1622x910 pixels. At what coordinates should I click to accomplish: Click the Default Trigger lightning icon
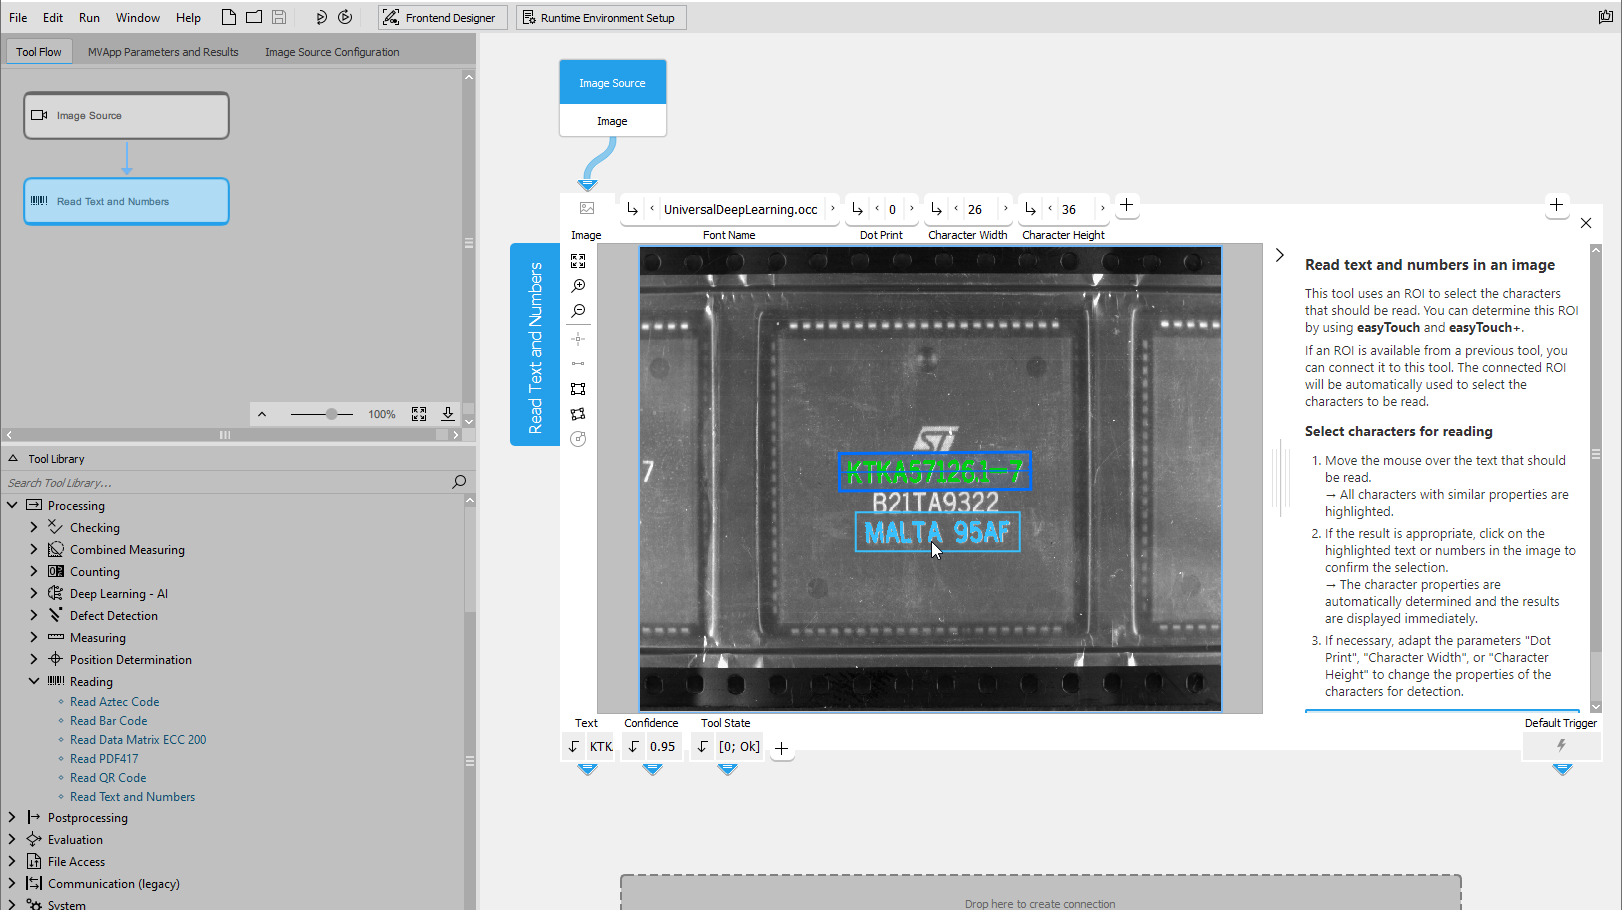pyautogui.click(x=1561, y=746)
